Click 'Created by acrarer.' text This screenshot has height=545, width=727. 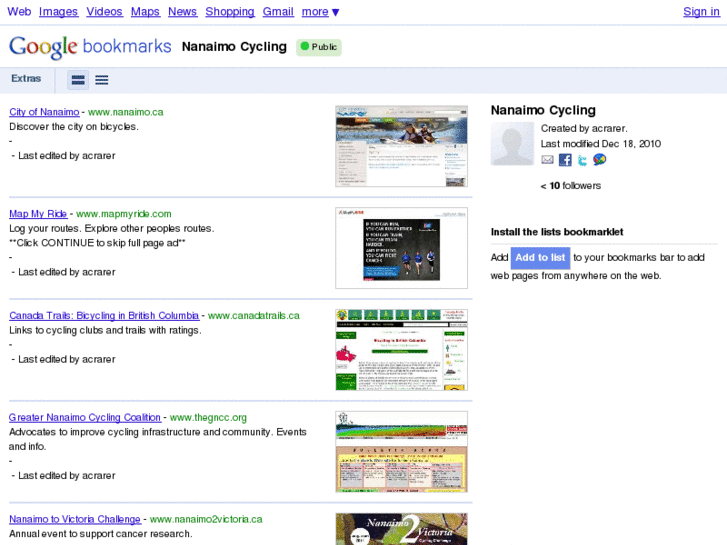tap(584, 128)
